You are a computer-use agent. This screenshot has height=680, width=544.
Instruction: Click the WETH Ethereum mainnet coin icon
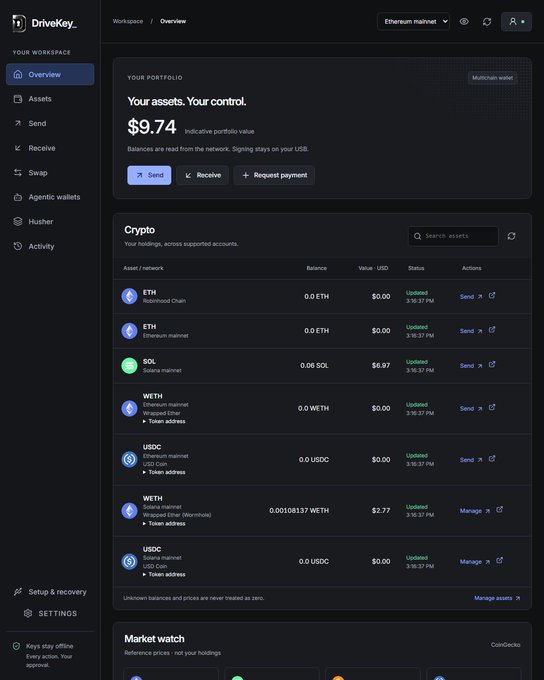(129, 408)
